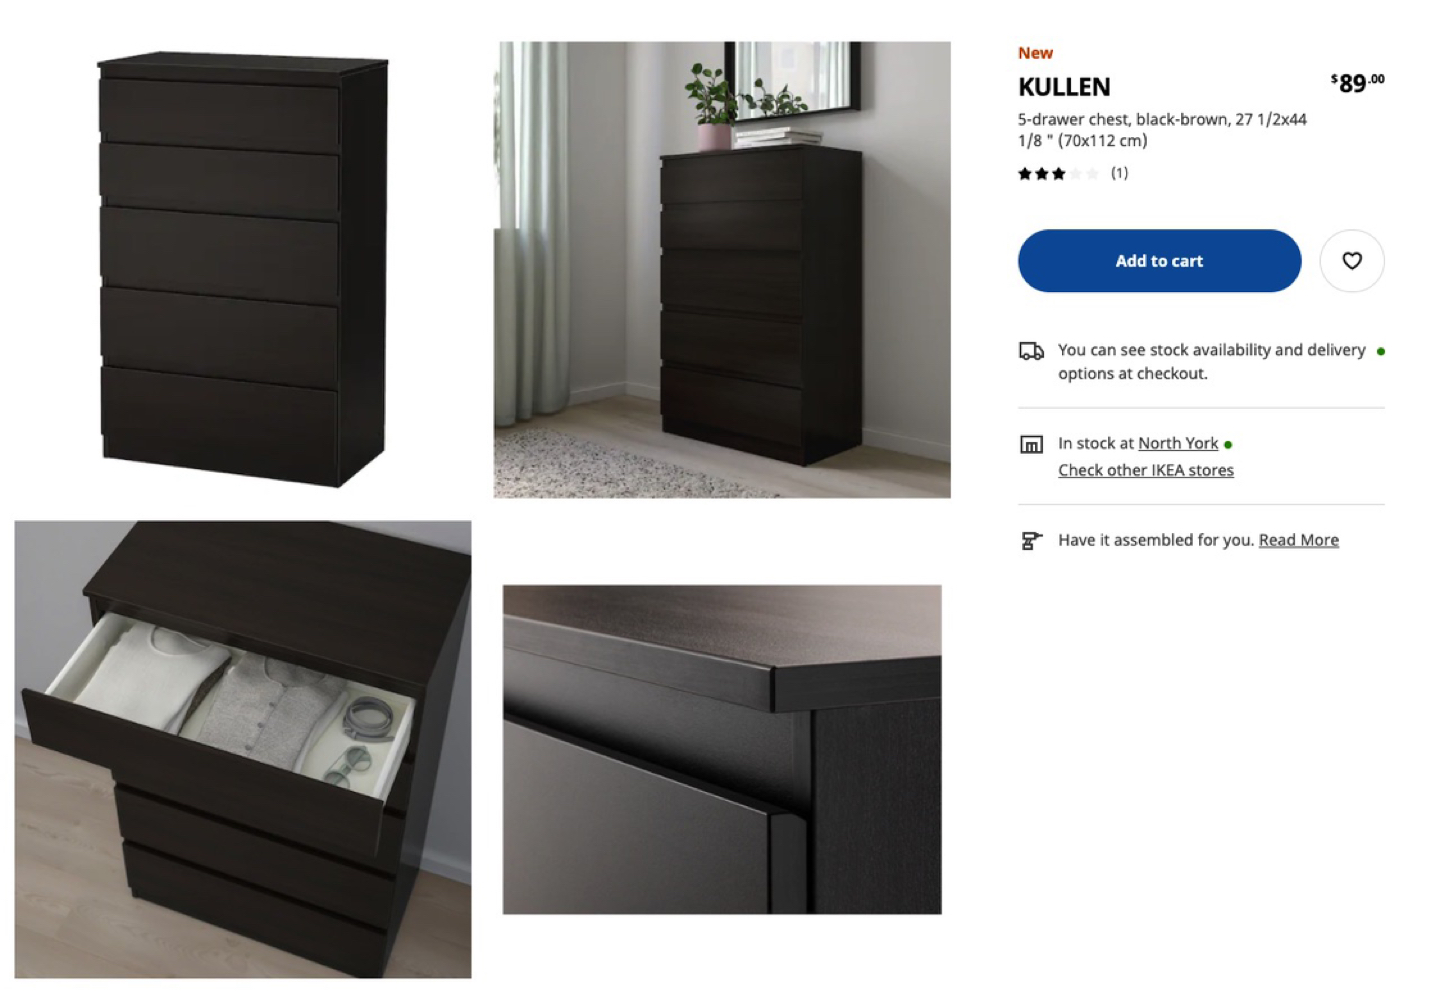Open Read More about assembly service
This screenshot has height=992, width=1440.
[x=1298, y=540]
